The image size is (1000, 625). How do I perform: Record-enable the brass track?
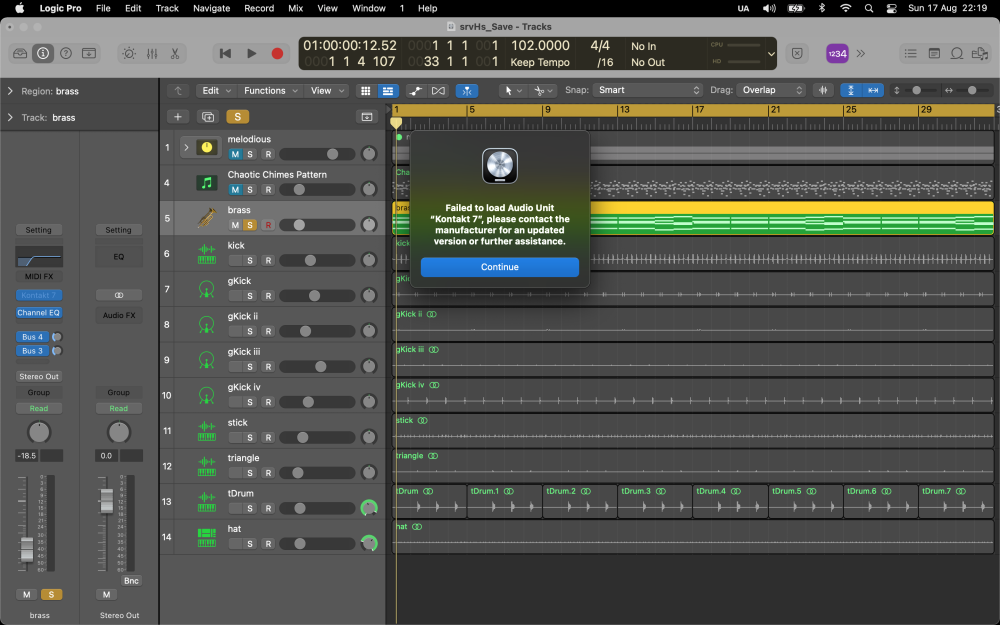268,225
